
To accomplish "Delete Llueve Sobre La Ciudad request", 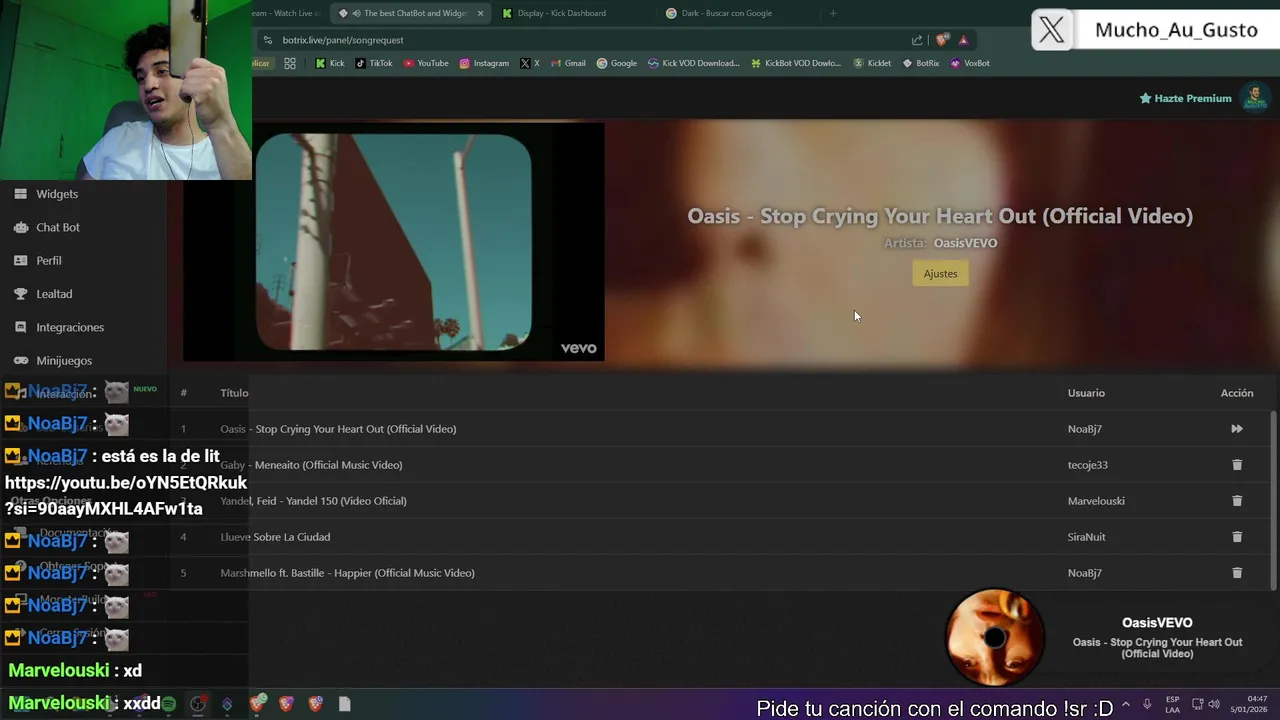I will pyautogui.click(x=1237, y=537).
